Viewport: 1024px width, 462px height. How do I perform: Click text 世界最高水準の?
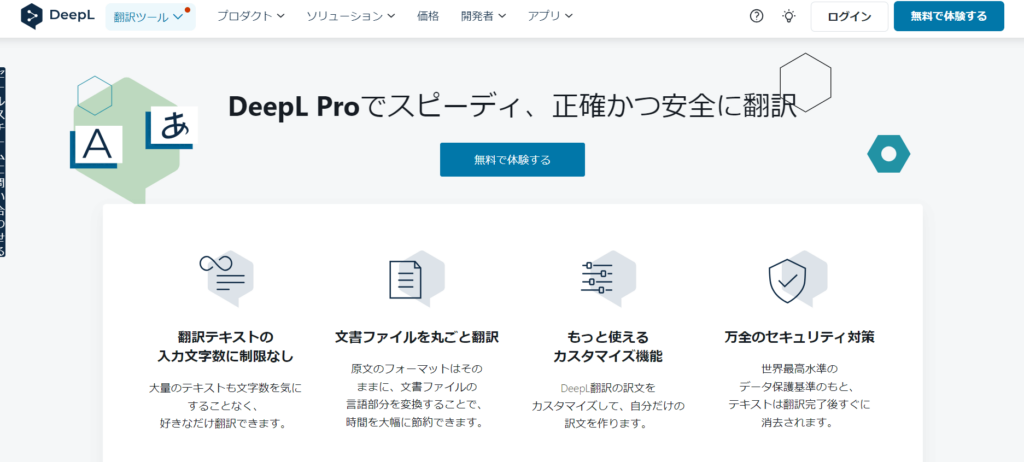(x=799, y=369)
